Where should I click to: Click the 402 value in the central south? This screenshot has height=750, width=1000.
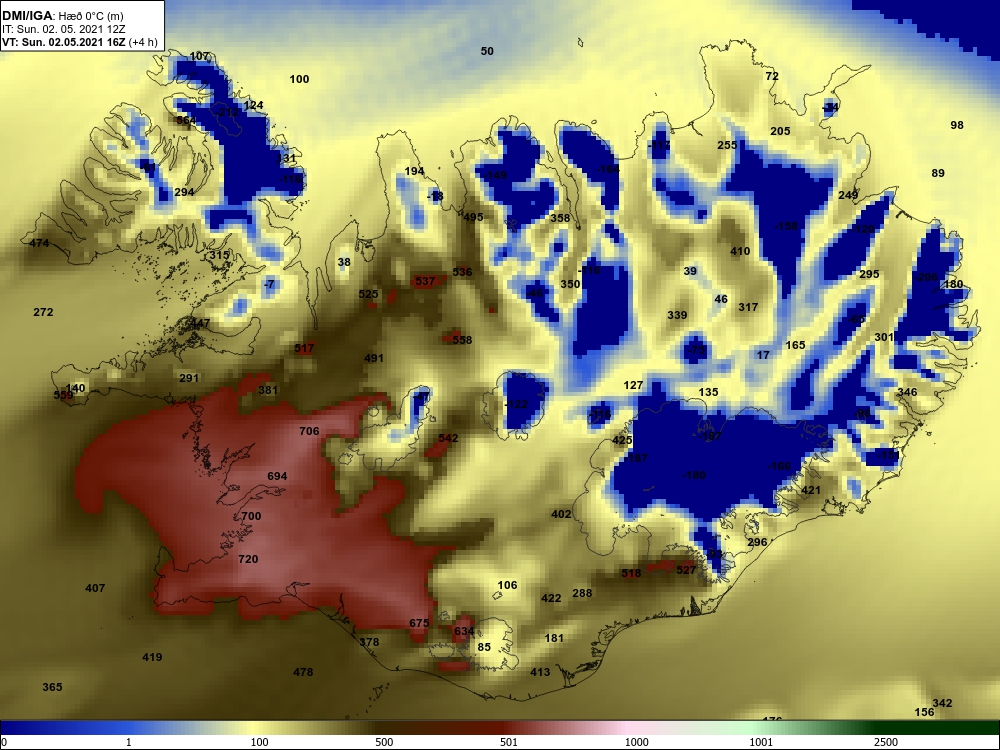click(x=561, y=515)
